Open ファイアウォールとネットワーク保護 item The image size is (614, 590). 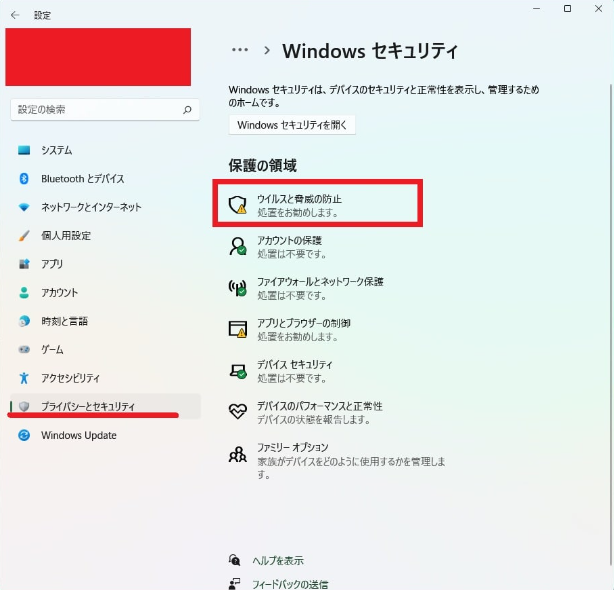coord(306,288)
